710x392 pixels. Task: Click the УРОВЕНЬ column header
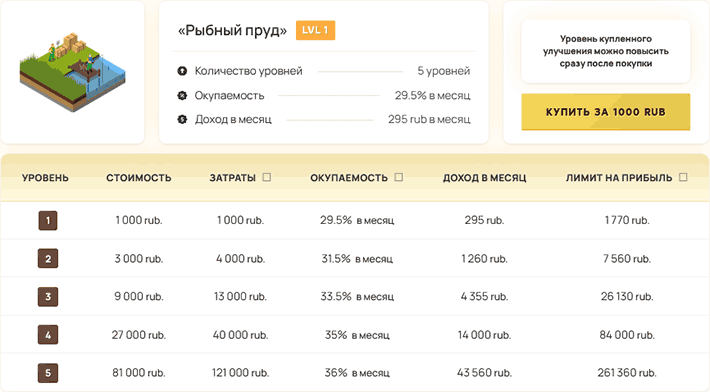(x=45, y=178)
